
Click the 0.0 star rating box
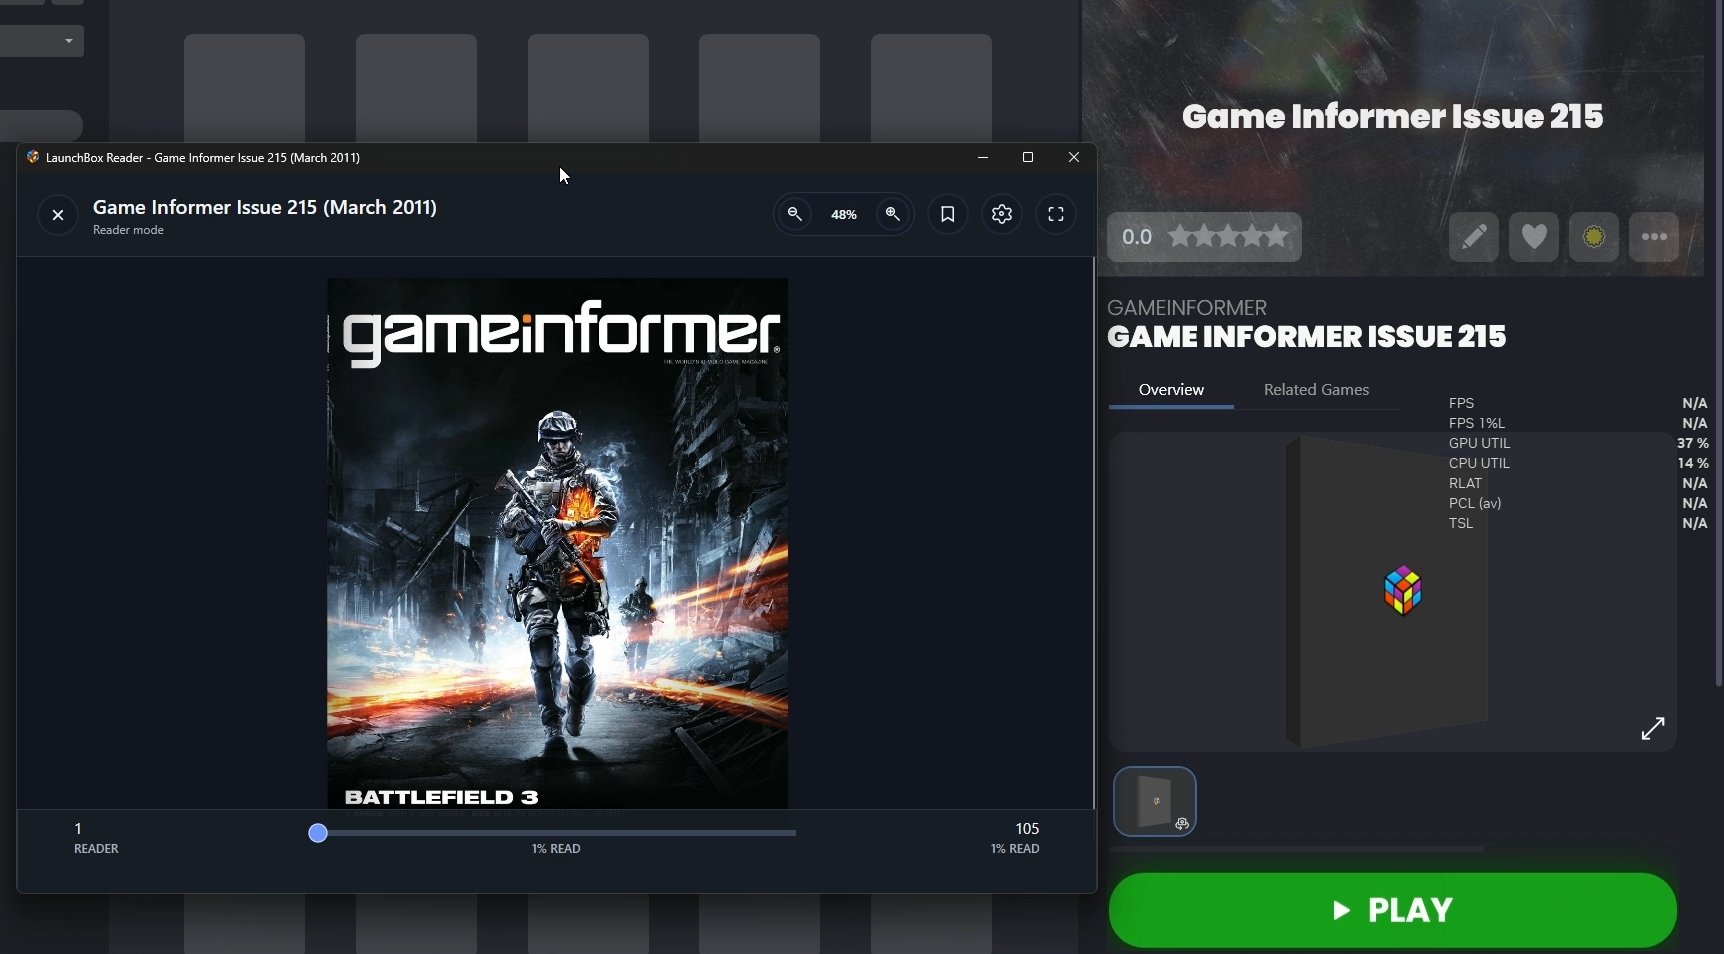coord(1204,237)
